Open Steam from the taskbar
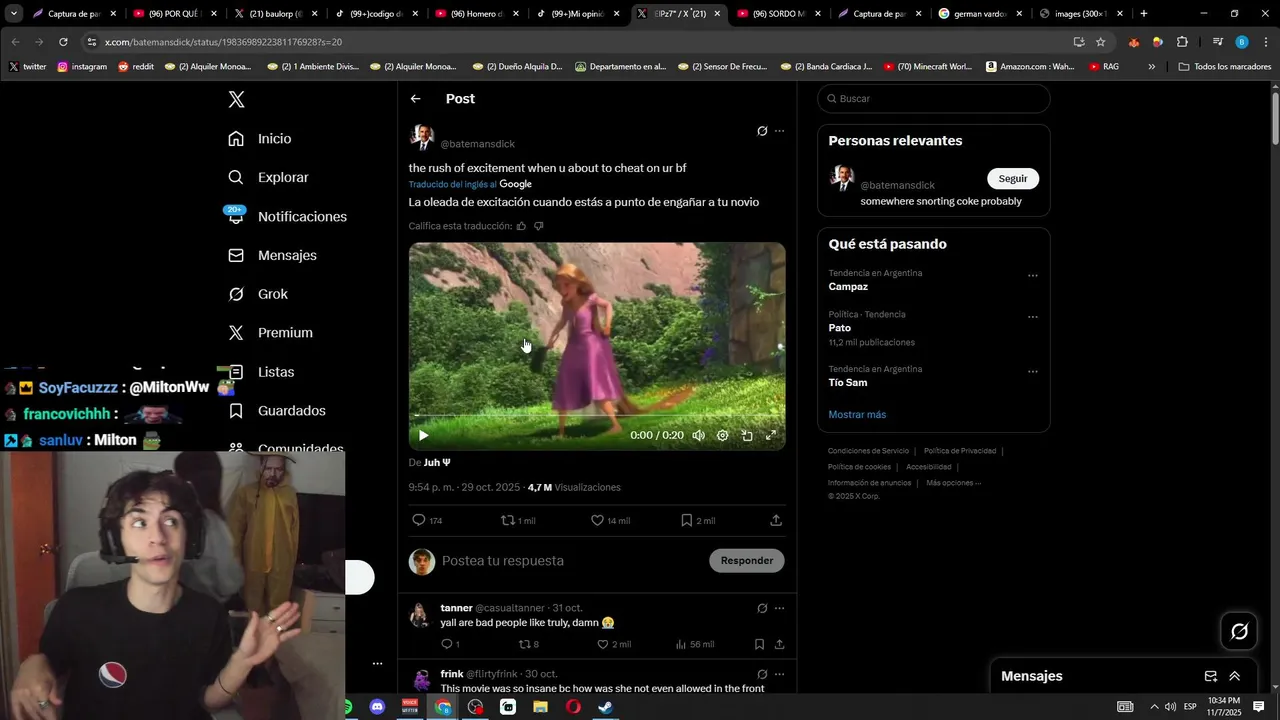This screenshot has height=720, width=1280. (x=606, y=707)
